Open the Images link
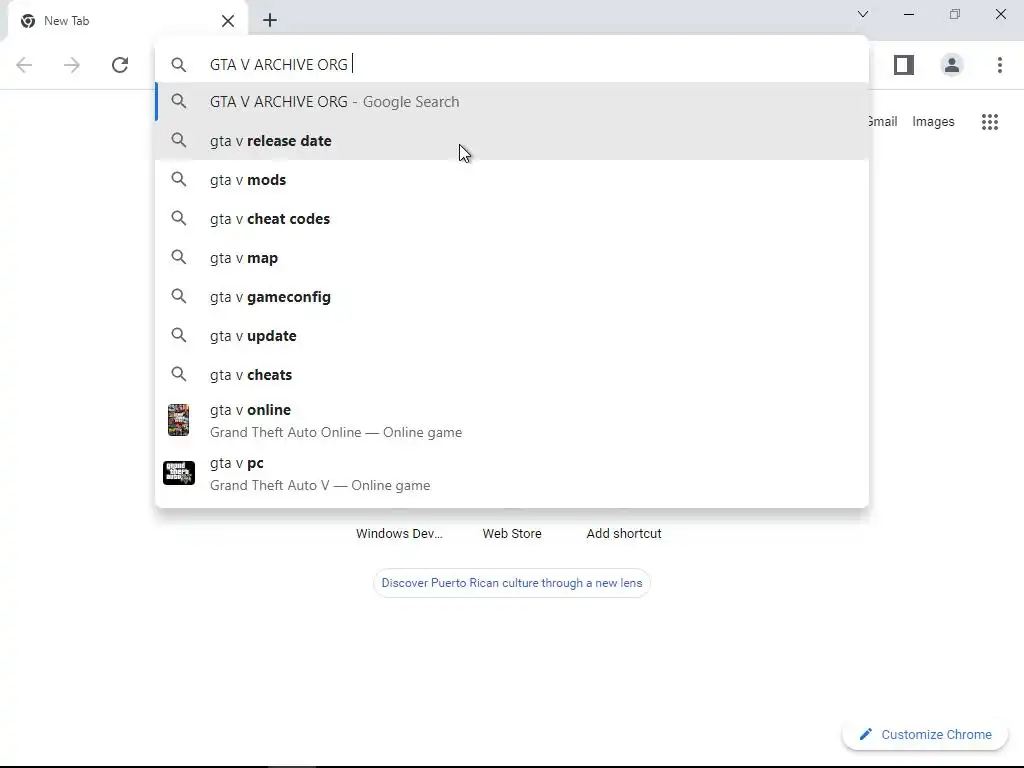The width and height of the screenshot is (1024, 768). 933,121
